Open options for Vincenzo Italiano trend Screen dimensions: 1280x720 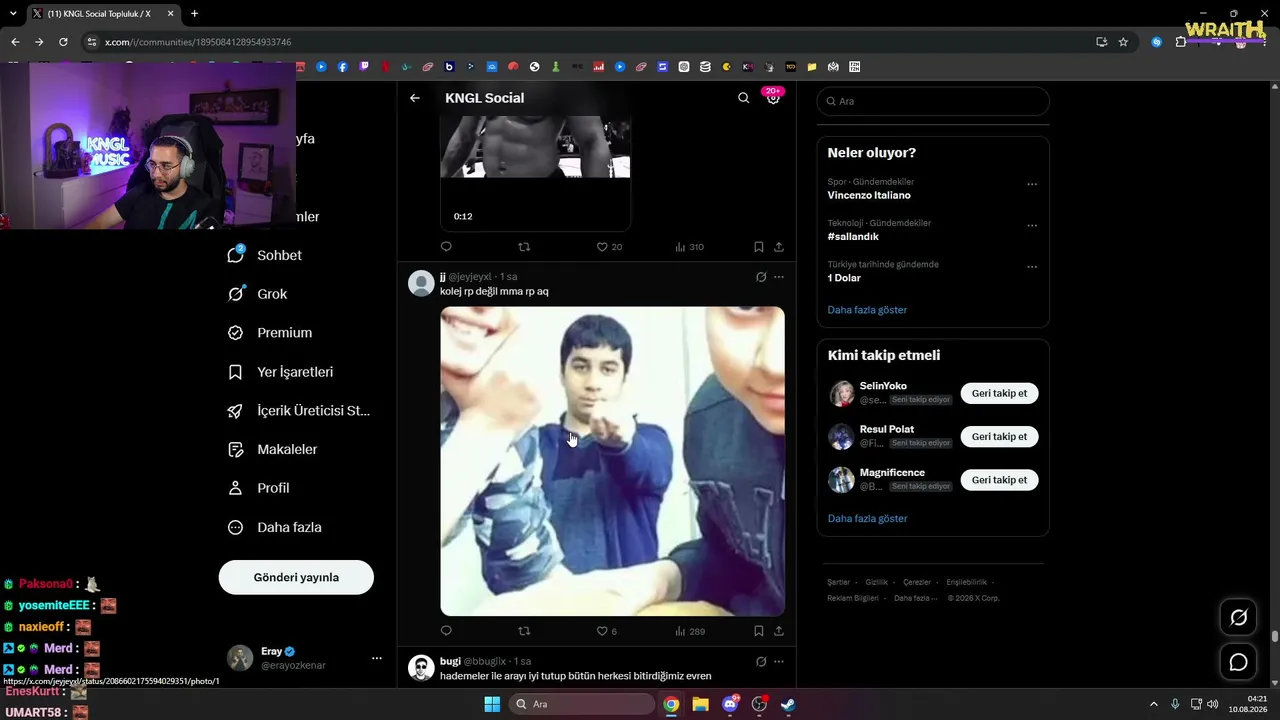click(1032, 184)
